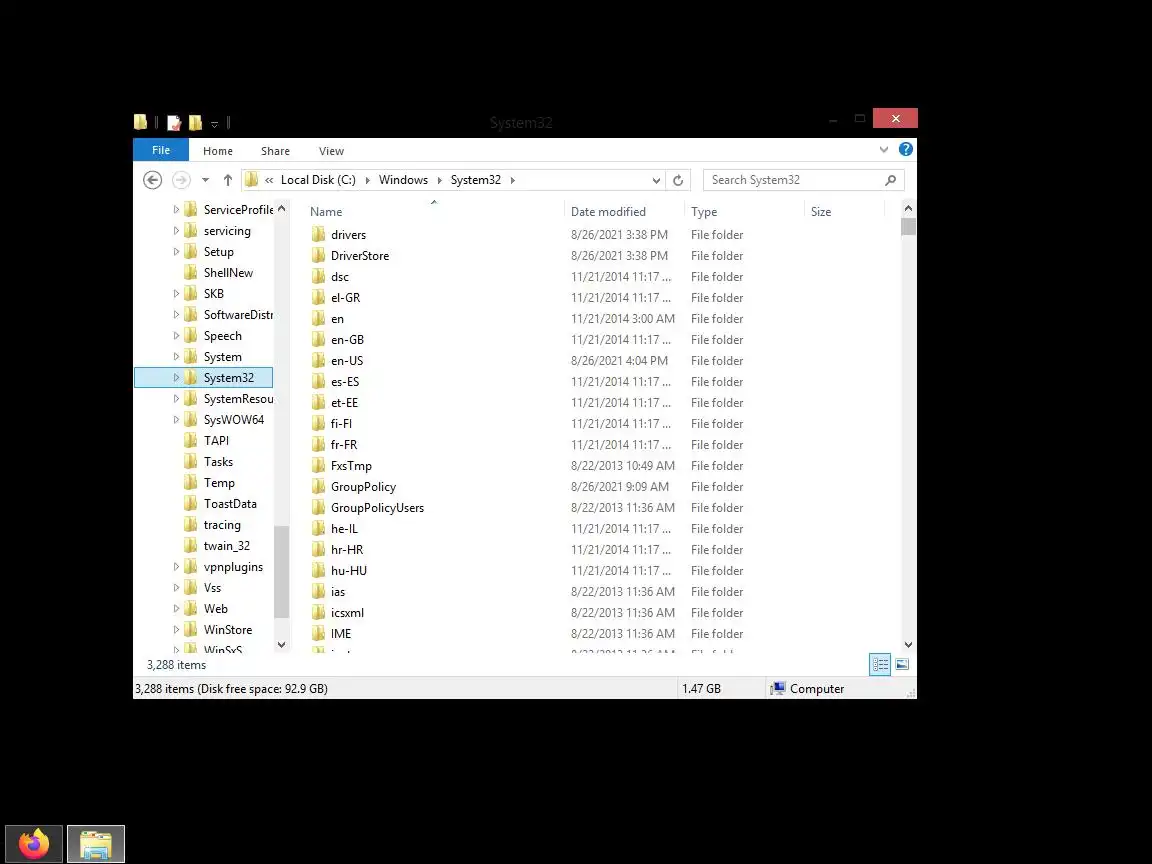
Task: Go up one folder level
Action: (228, 180)
